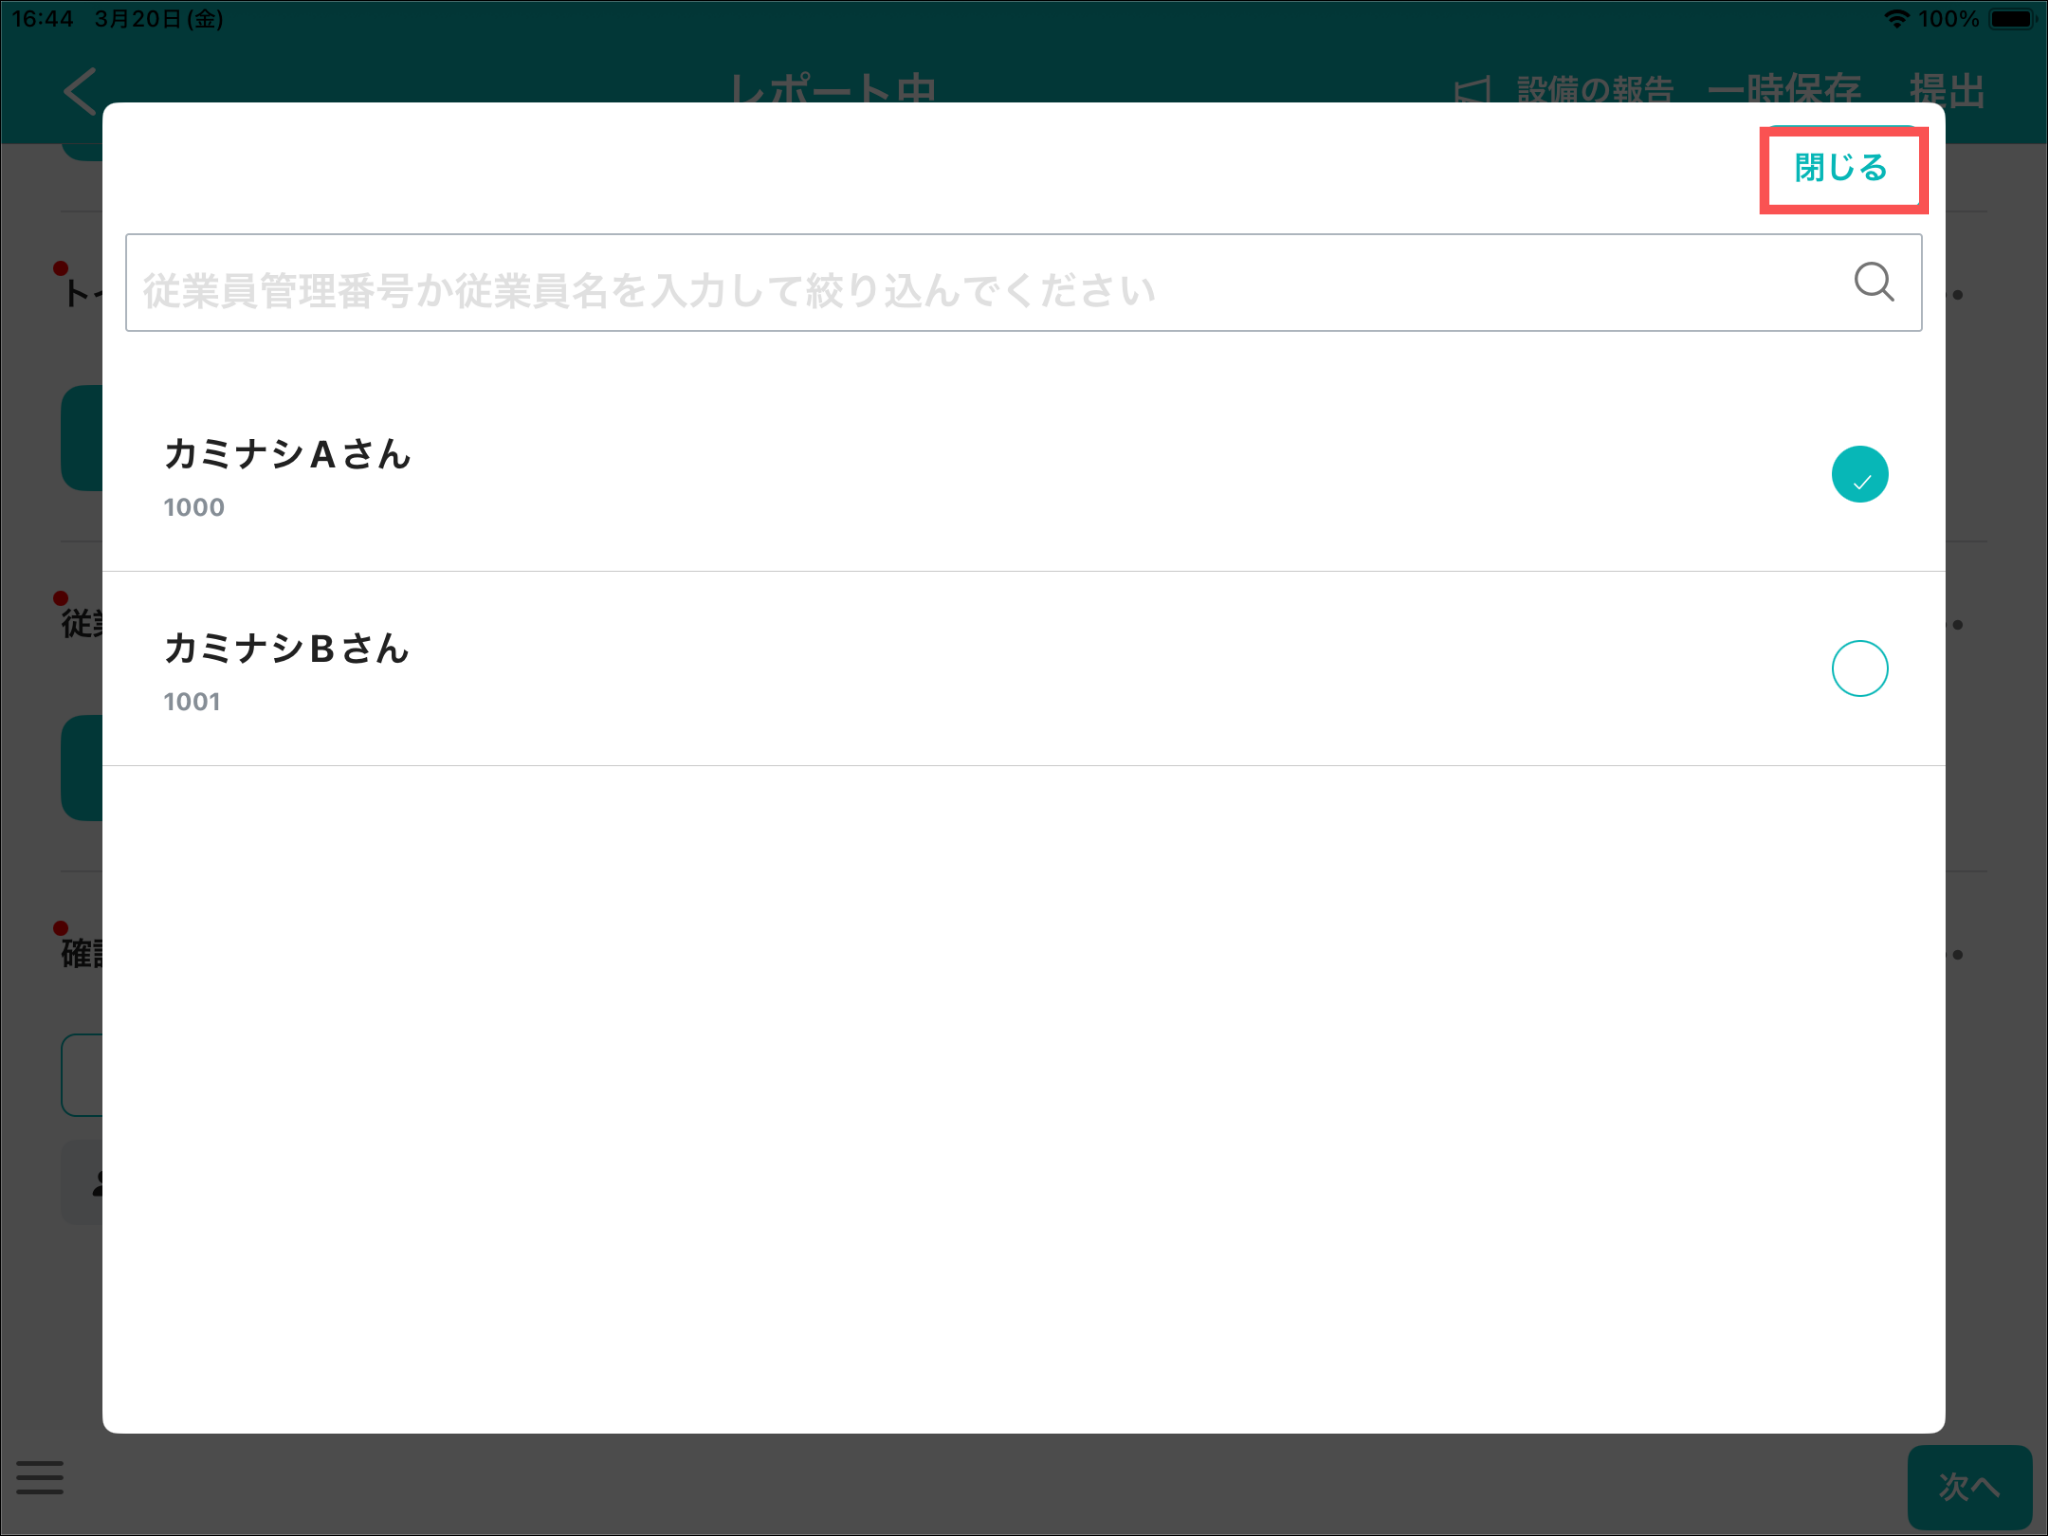The height and width of the screenshot is (1536, 2048).
Task: Open more options beside the 確認 field
Action: click(1957, 955)
